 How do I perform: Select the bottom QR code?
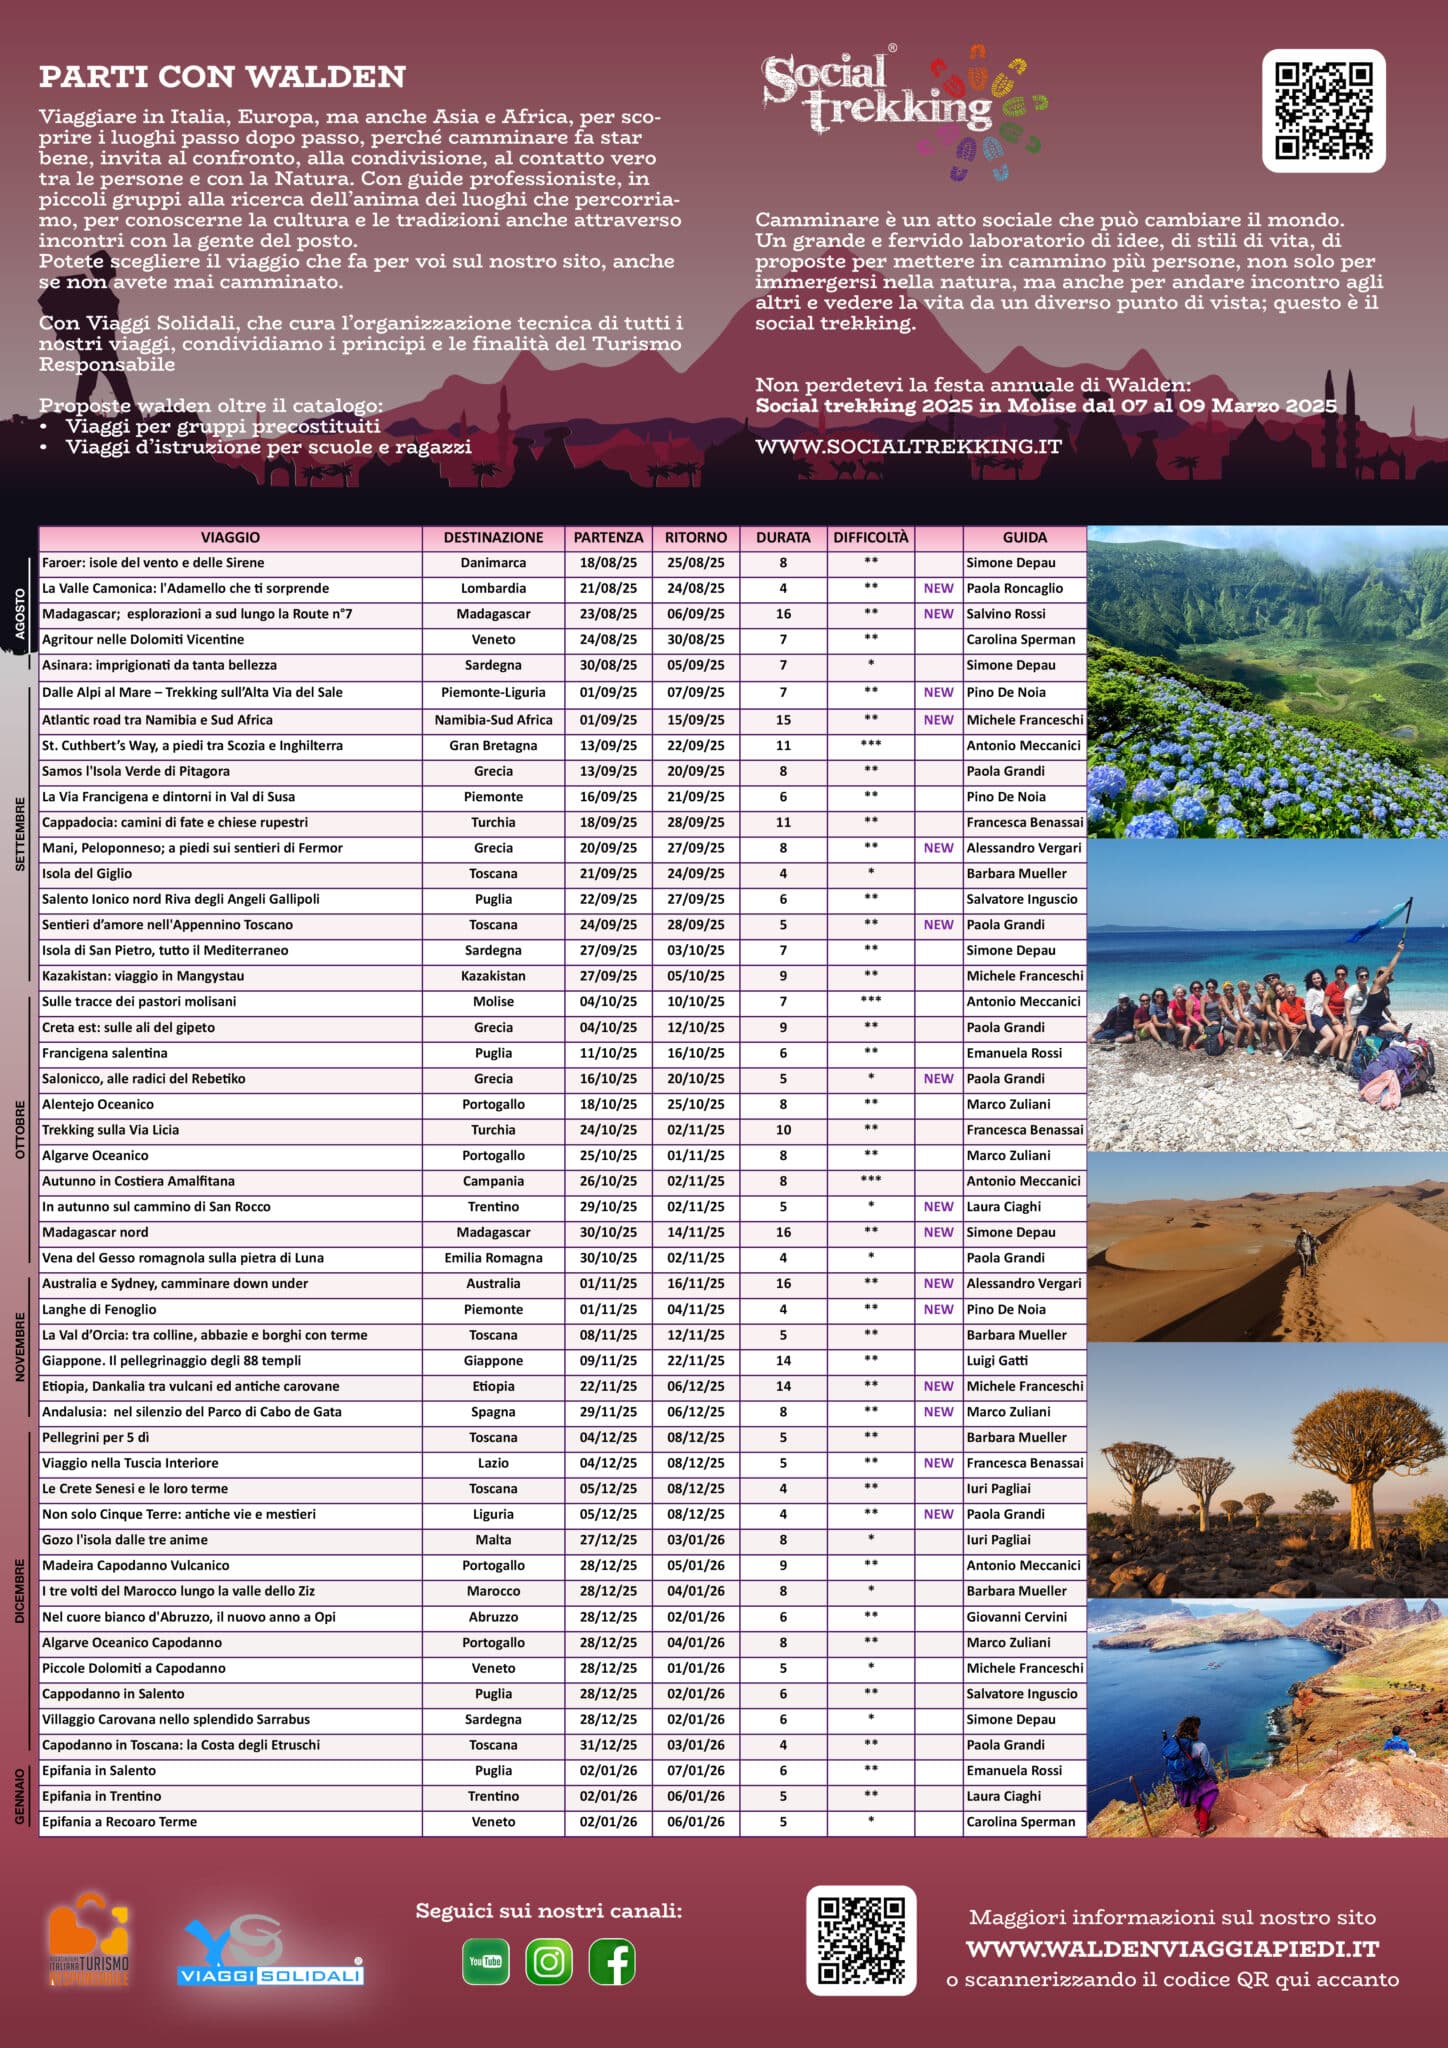pyautogui.click(x=861, y=1940)
